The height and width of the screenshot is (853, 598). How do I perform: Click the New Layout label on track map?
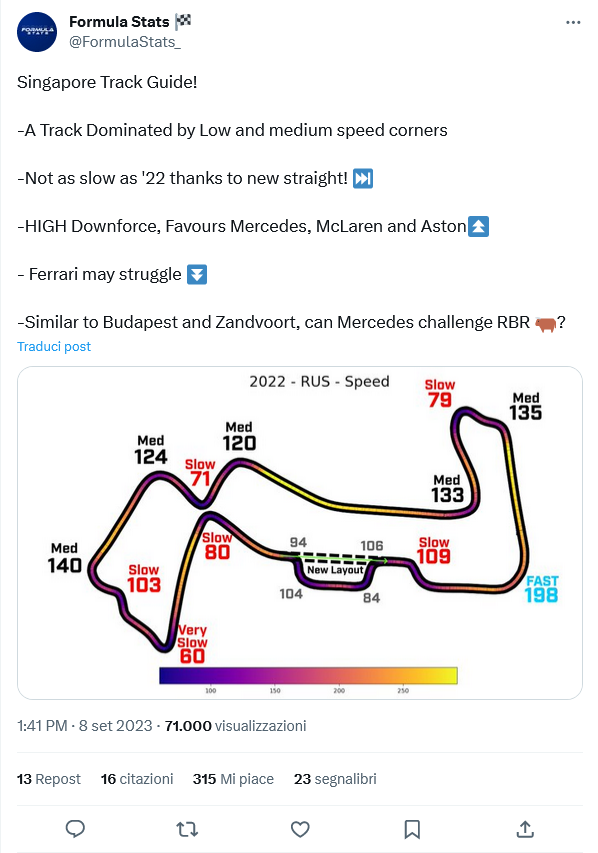point(335,570)
